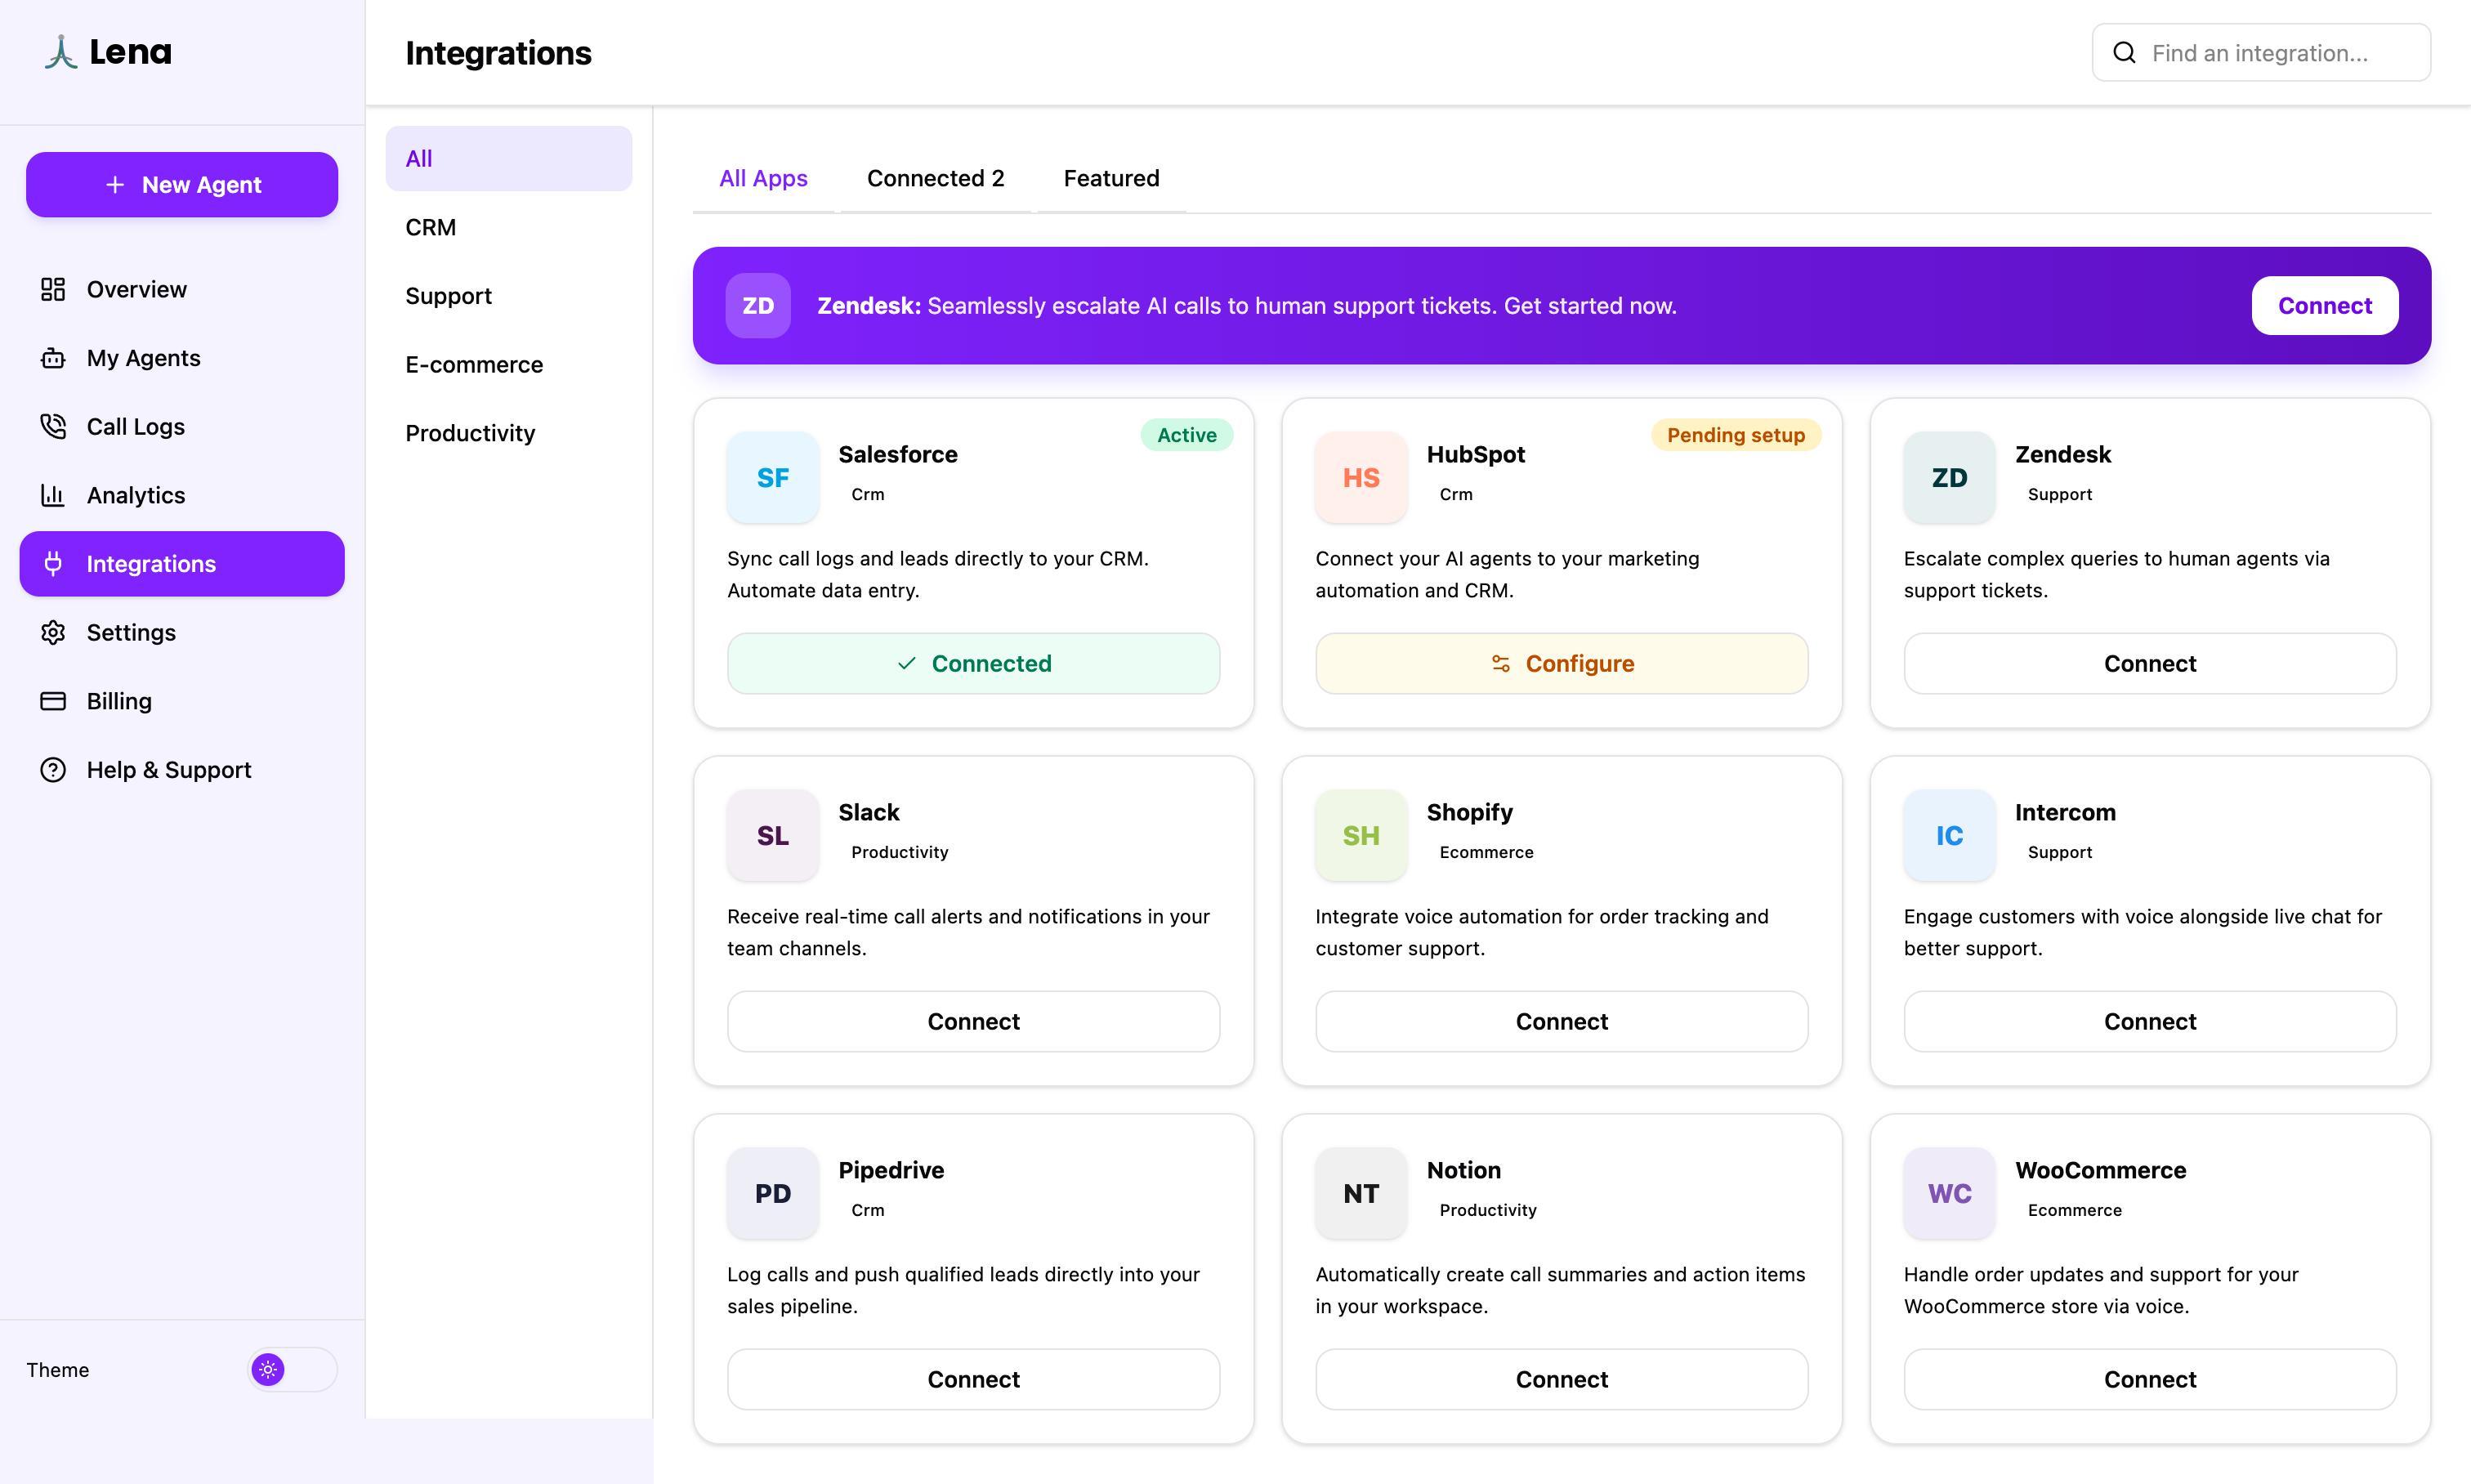The width and height of the screenshot is (2471, 1484).
Task: Click the Pending setup badge on HubSpot
Action: pos(1735,435)
